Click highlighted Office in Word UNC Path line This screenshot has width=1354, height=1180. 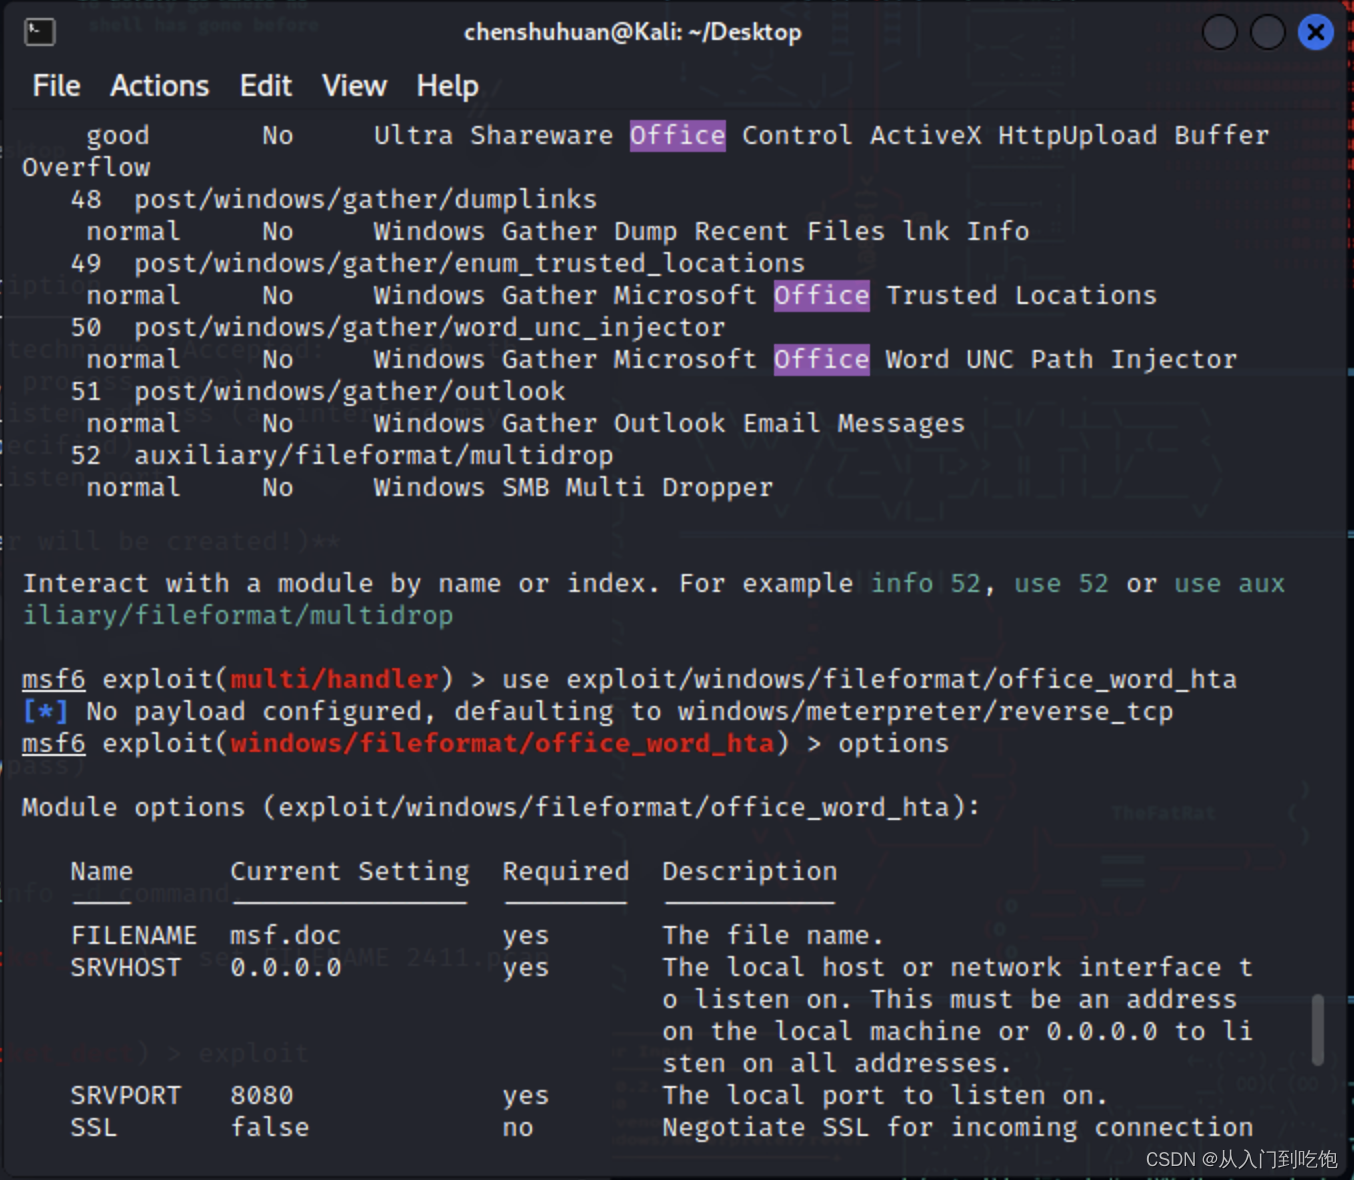(x=821, y=359)
